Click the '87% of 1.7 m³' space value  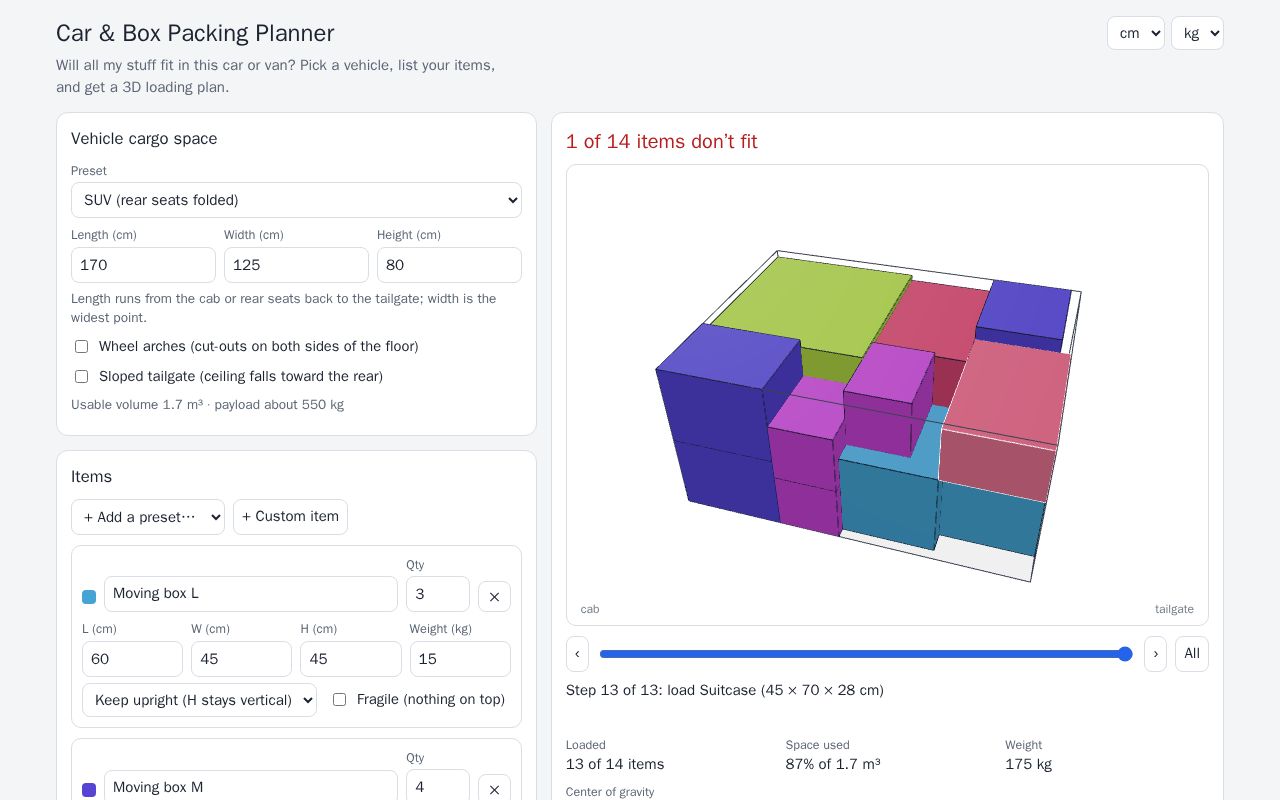(833, 764)
